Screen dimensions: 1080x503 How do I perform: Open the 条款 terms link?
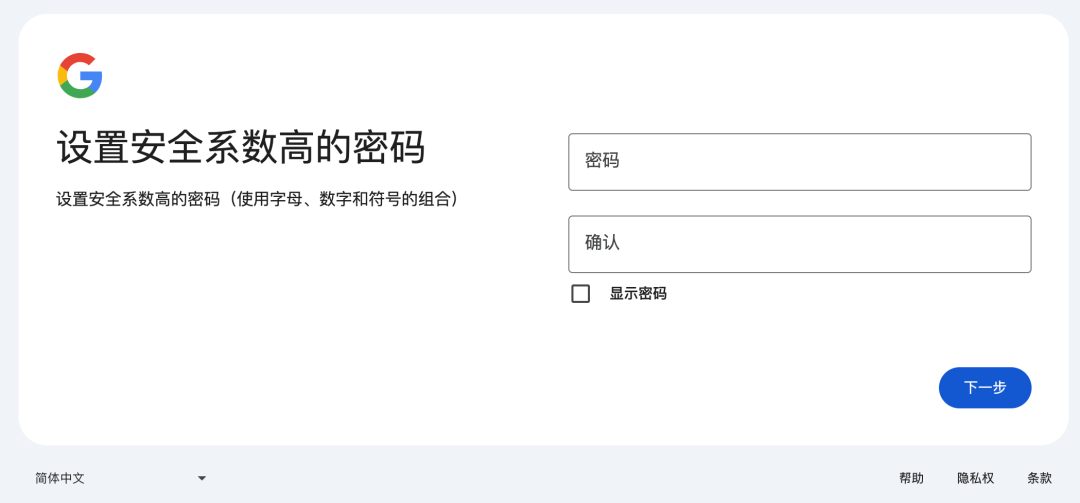(1039, 478)
